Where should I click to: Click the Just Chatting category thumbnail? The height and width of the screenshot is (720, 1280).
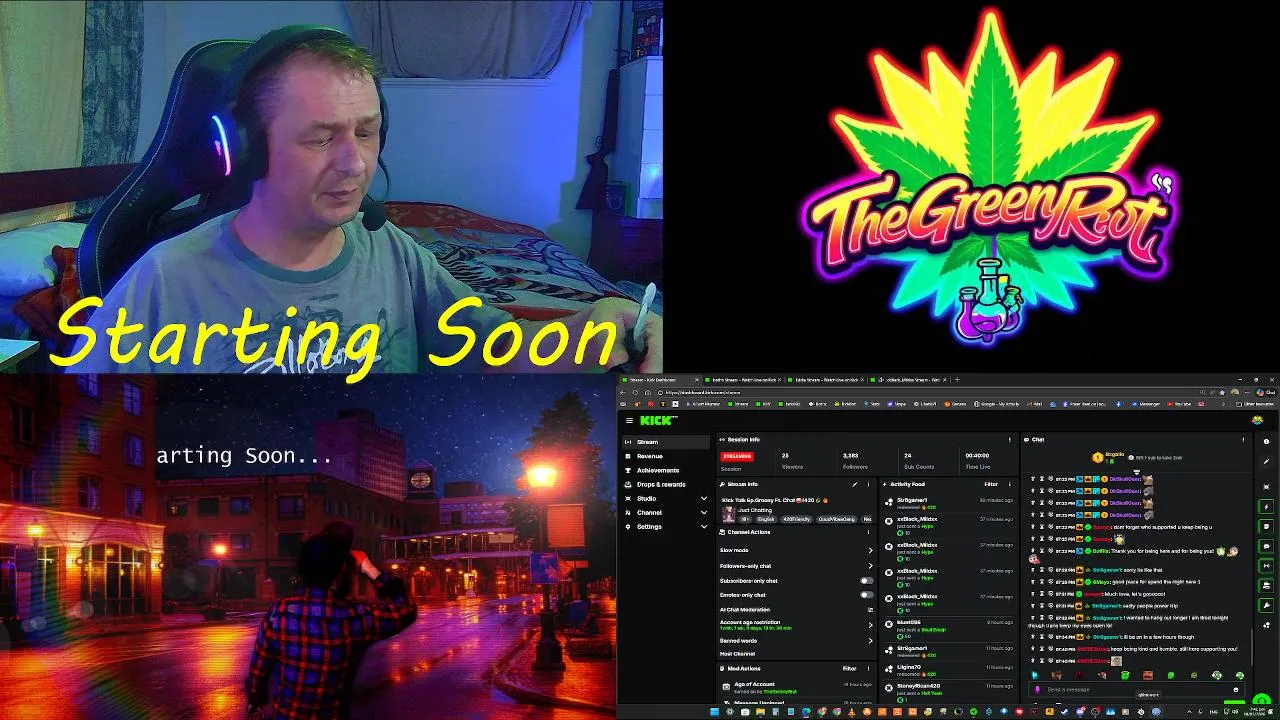[x=728, y=515]
